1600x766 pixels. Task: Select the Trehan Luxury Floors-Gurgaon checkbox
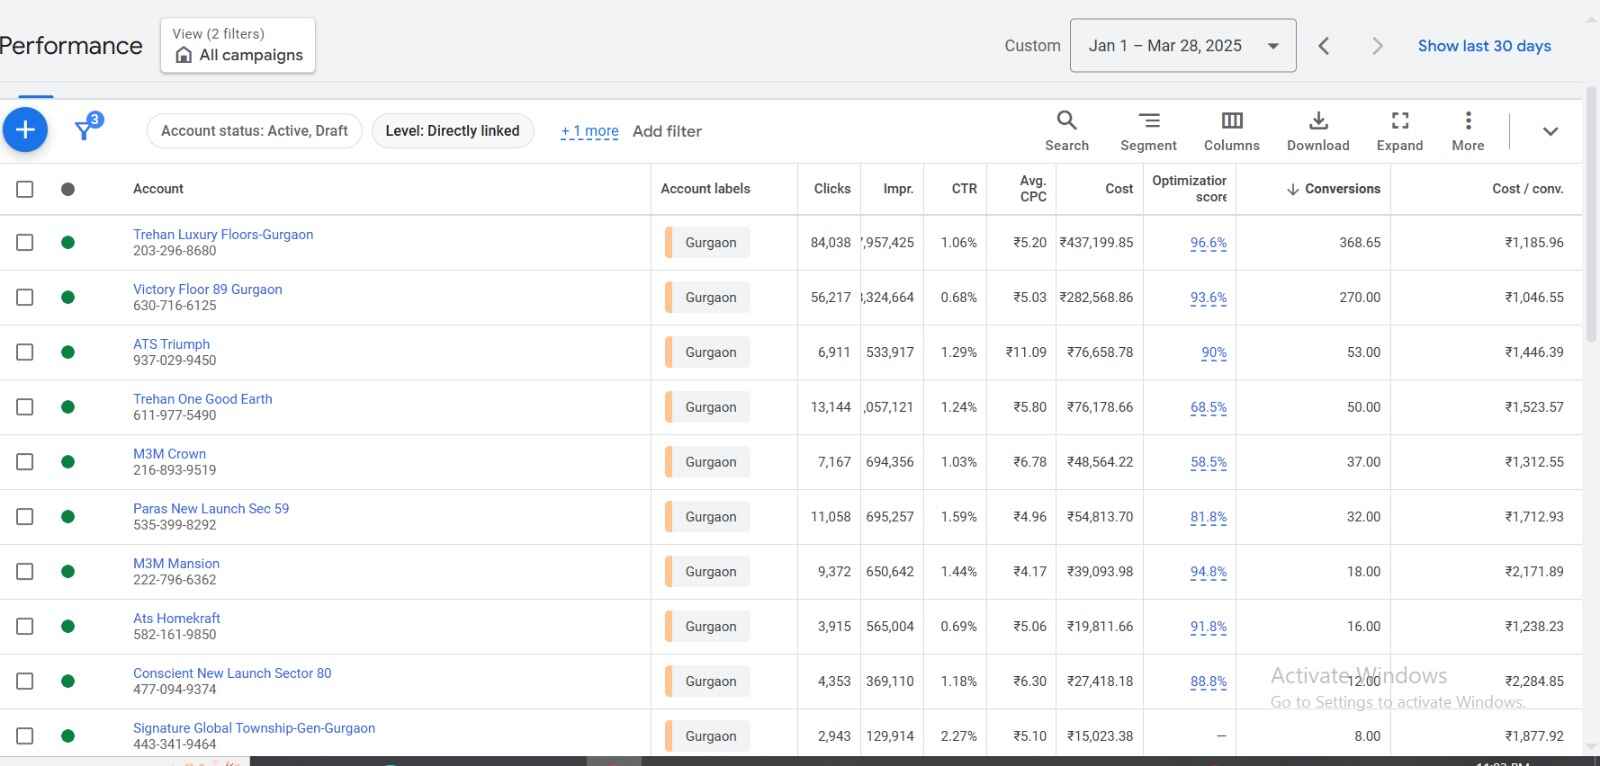(x=25, y=243)
